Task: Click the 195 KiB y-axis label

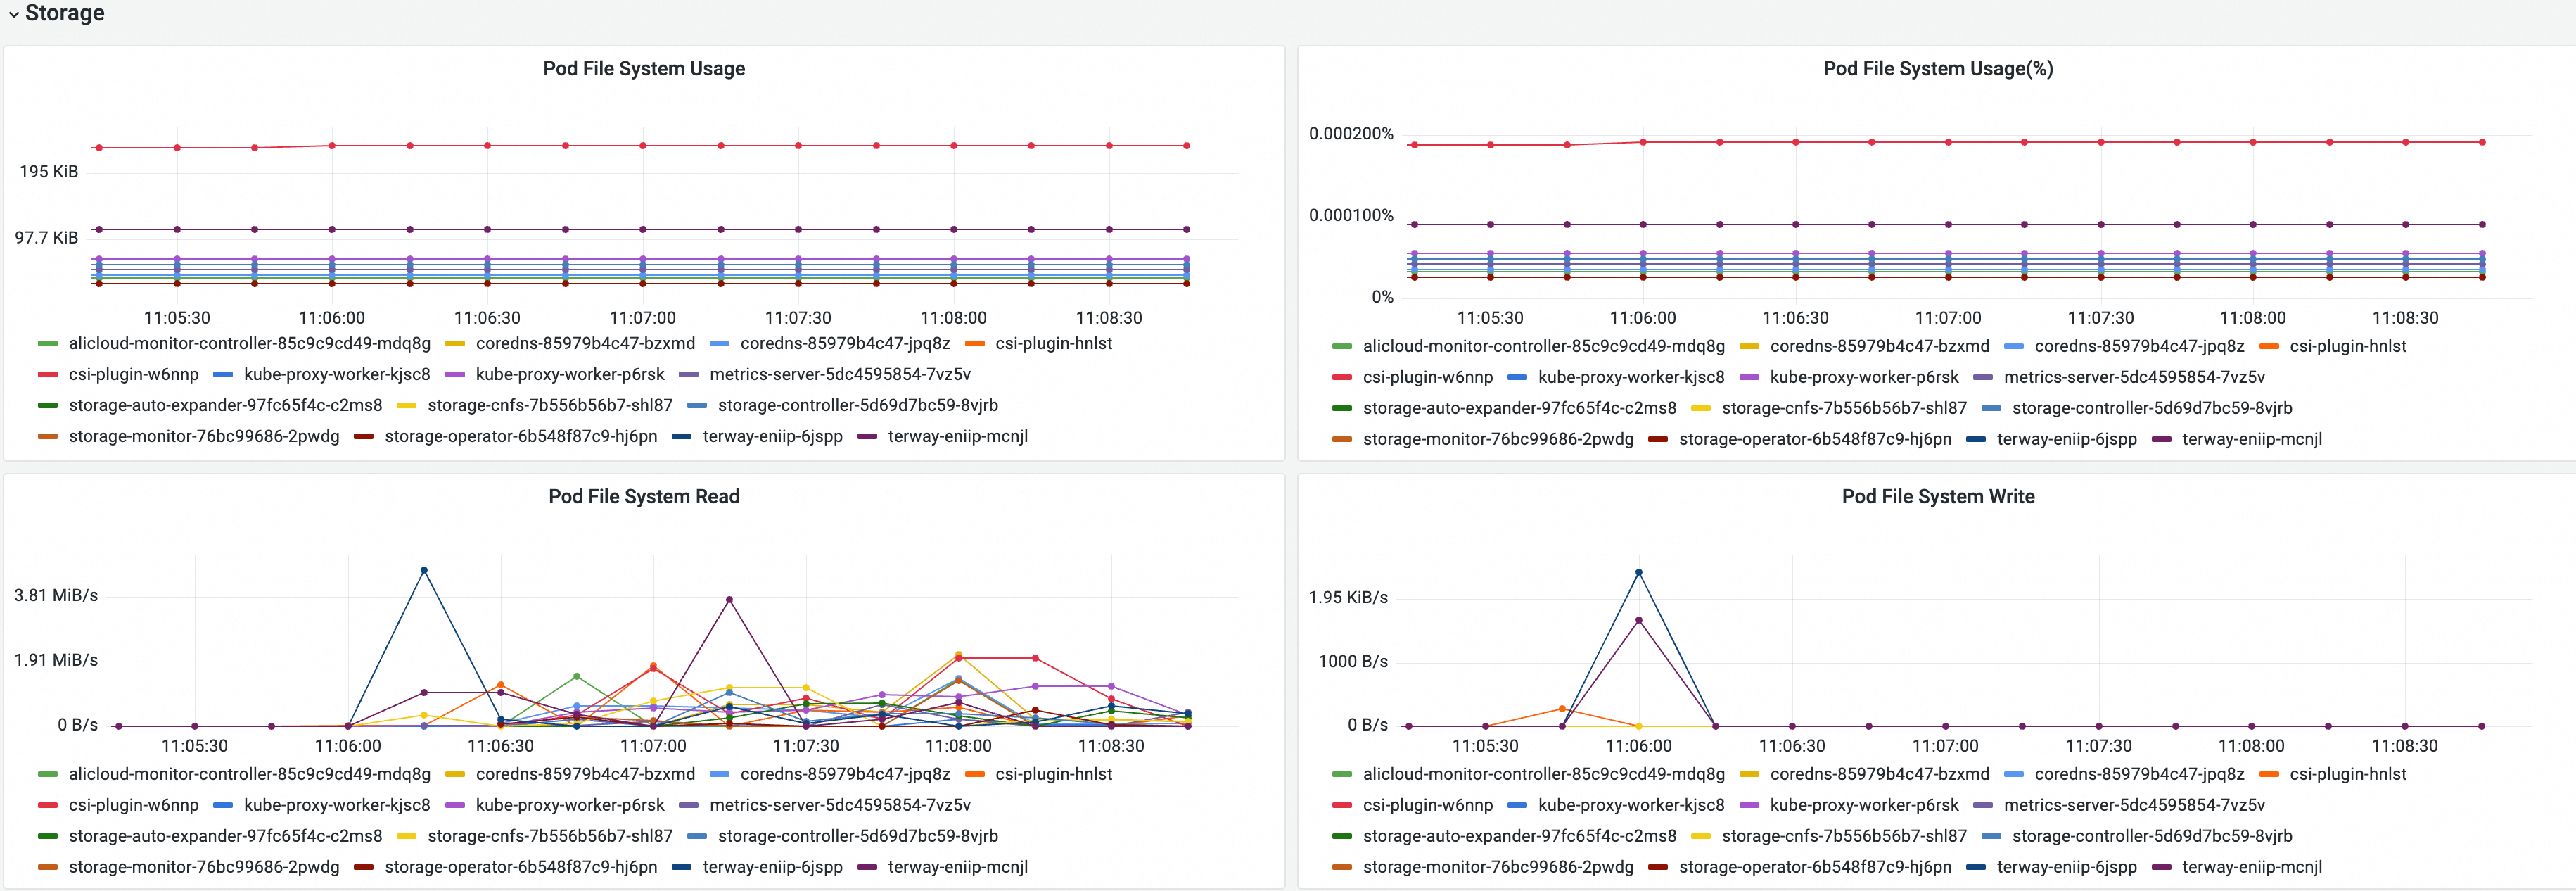Action: point(48,171)
